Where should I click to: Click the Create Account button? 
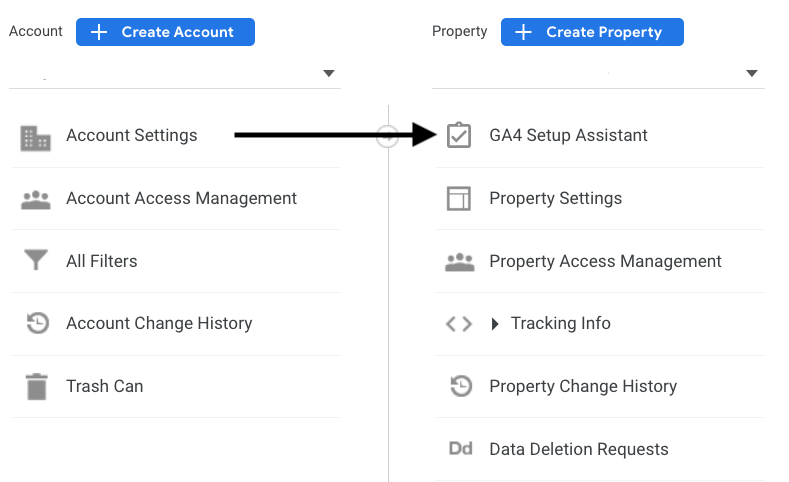(165, 32)
